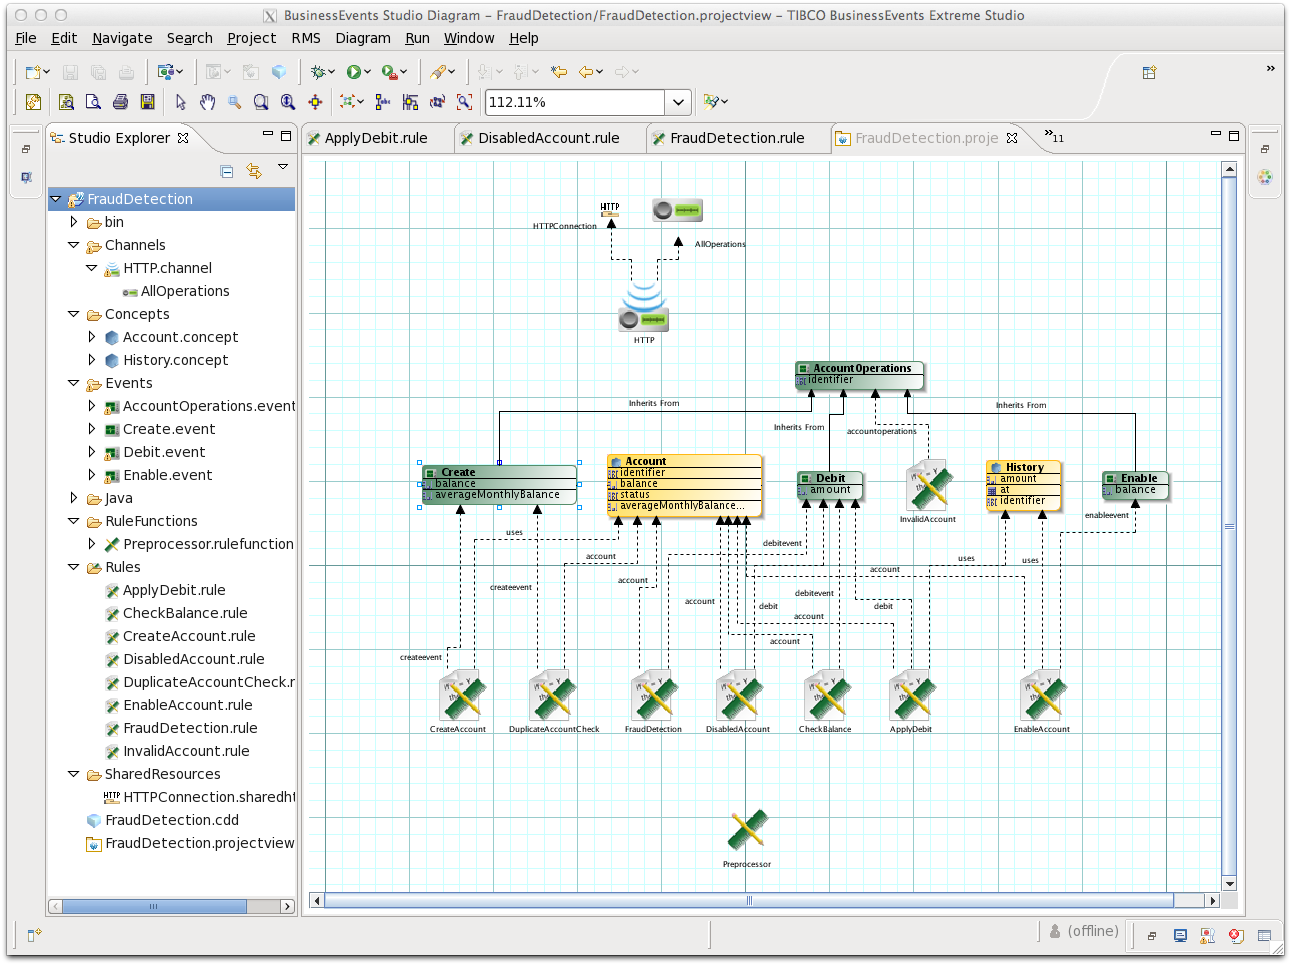Click the printer icon on diagram toolbar
Image resolution: width=1291 pixels, height=965 pixels.
tap(120, 102)
